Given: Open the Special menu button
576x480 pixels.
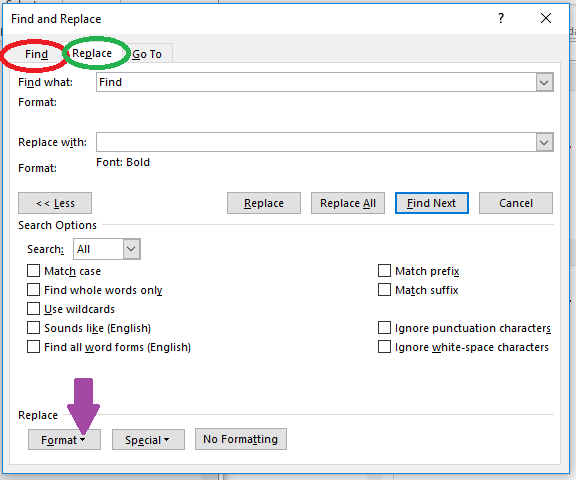Looking at the screenshot, I should click(x=148, y=440).
